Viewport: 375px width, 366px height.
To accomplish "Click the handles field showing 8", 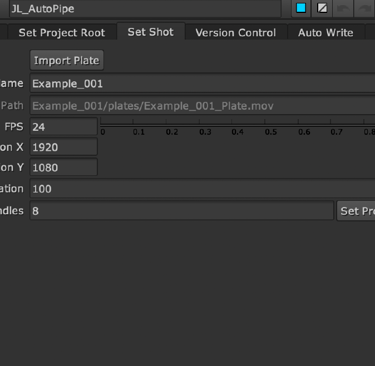I will (182, 211).
